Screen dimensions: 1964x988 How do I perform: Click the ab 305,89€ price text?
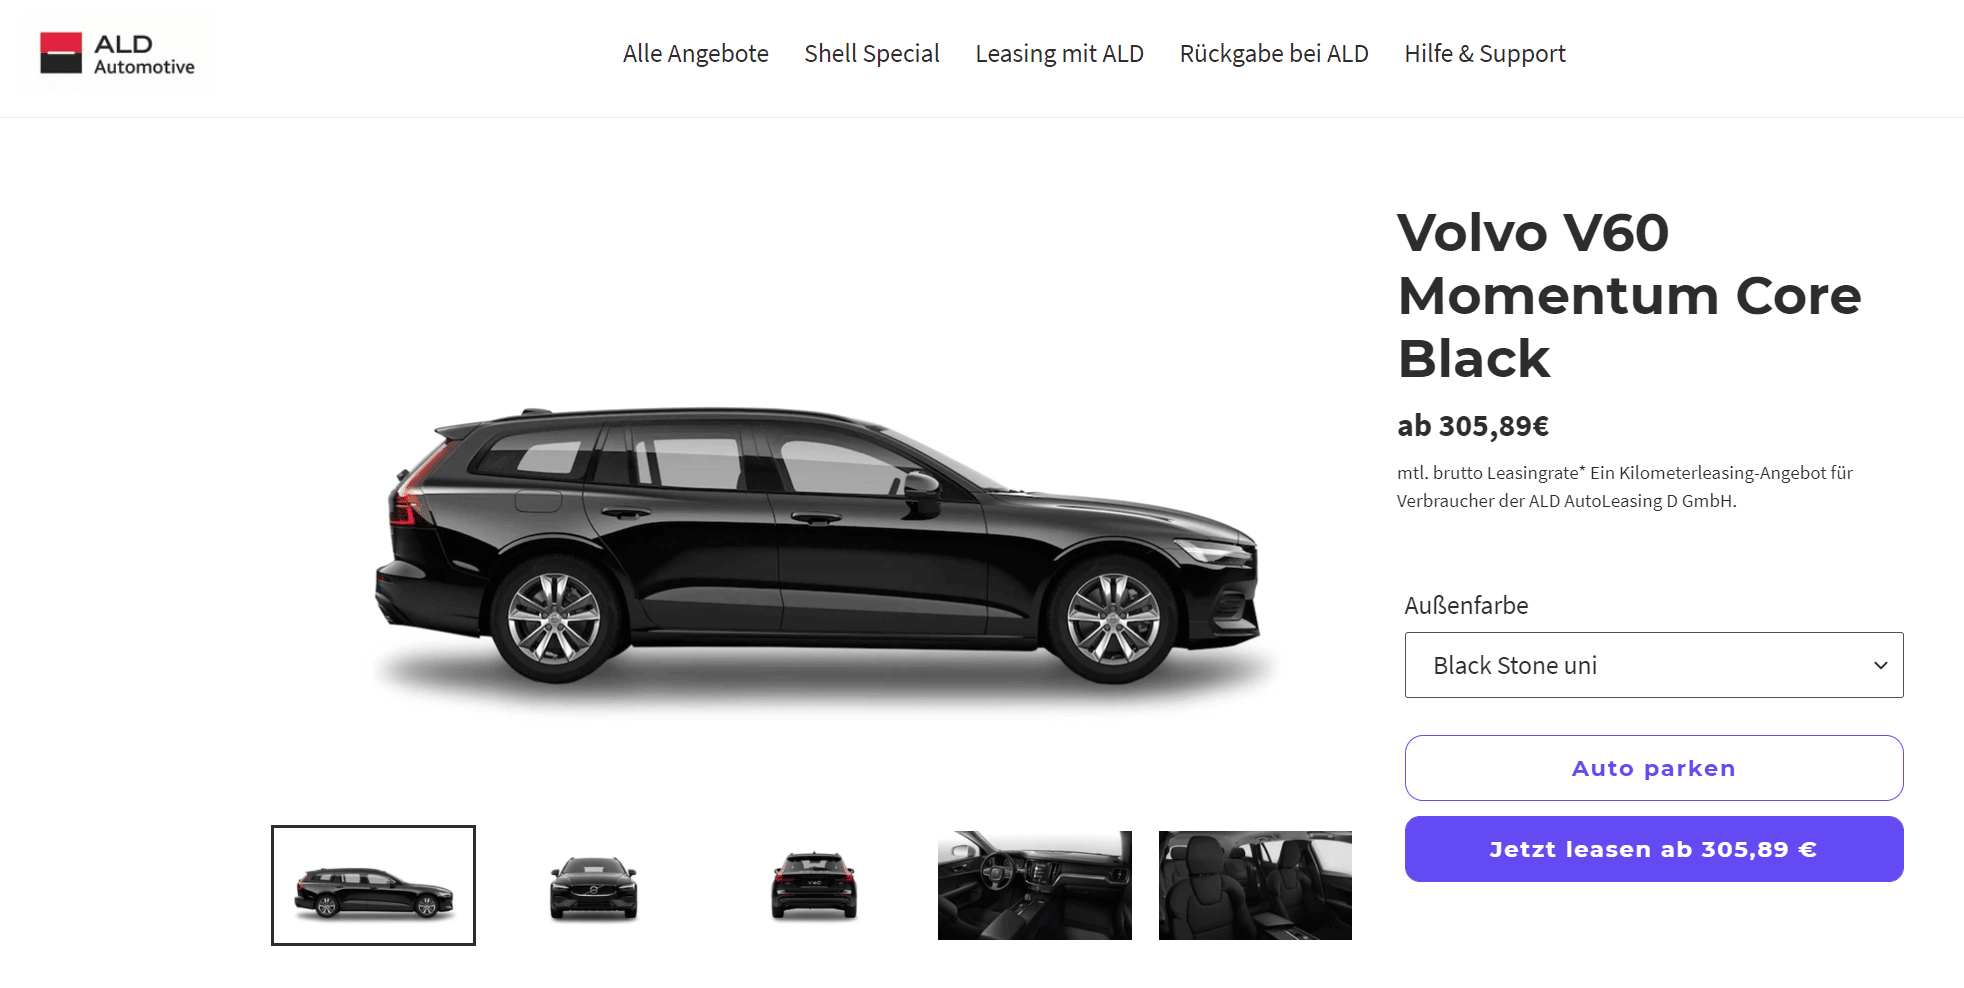click(x=1473, y=426)
